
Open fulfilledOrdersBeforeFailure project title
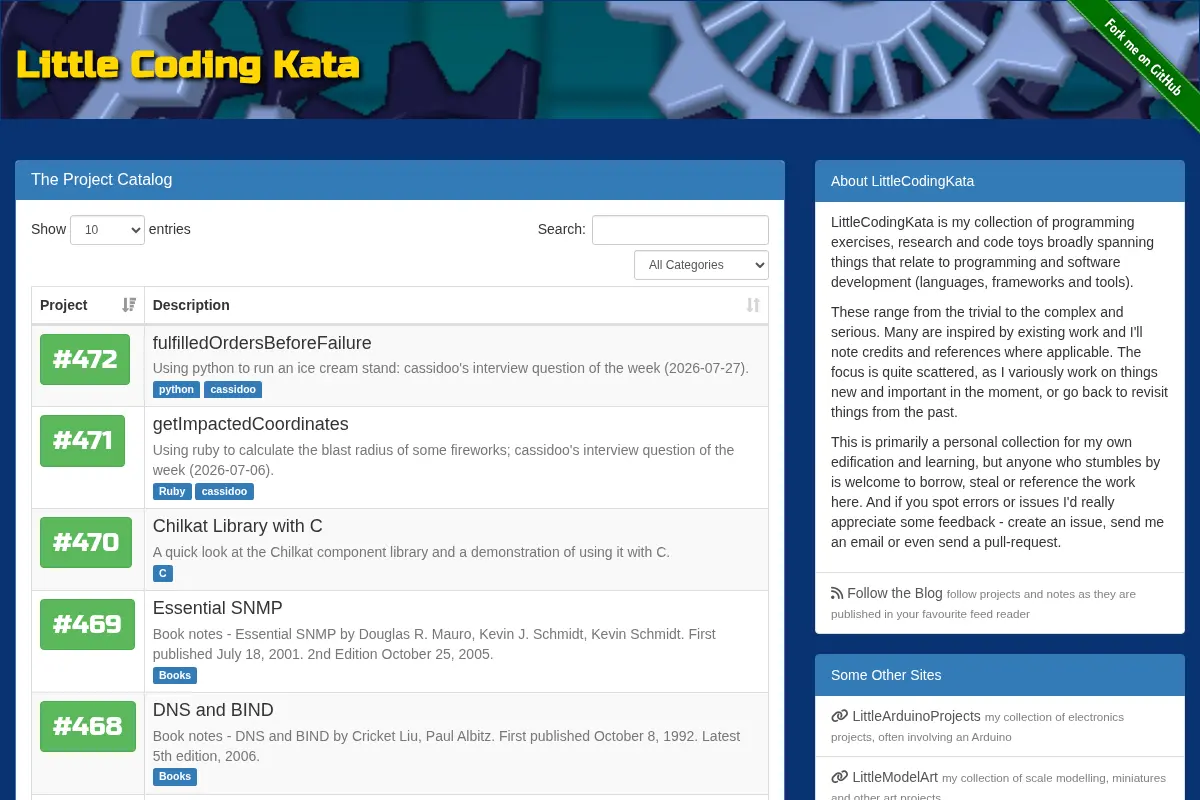click(x=262, y=343)
